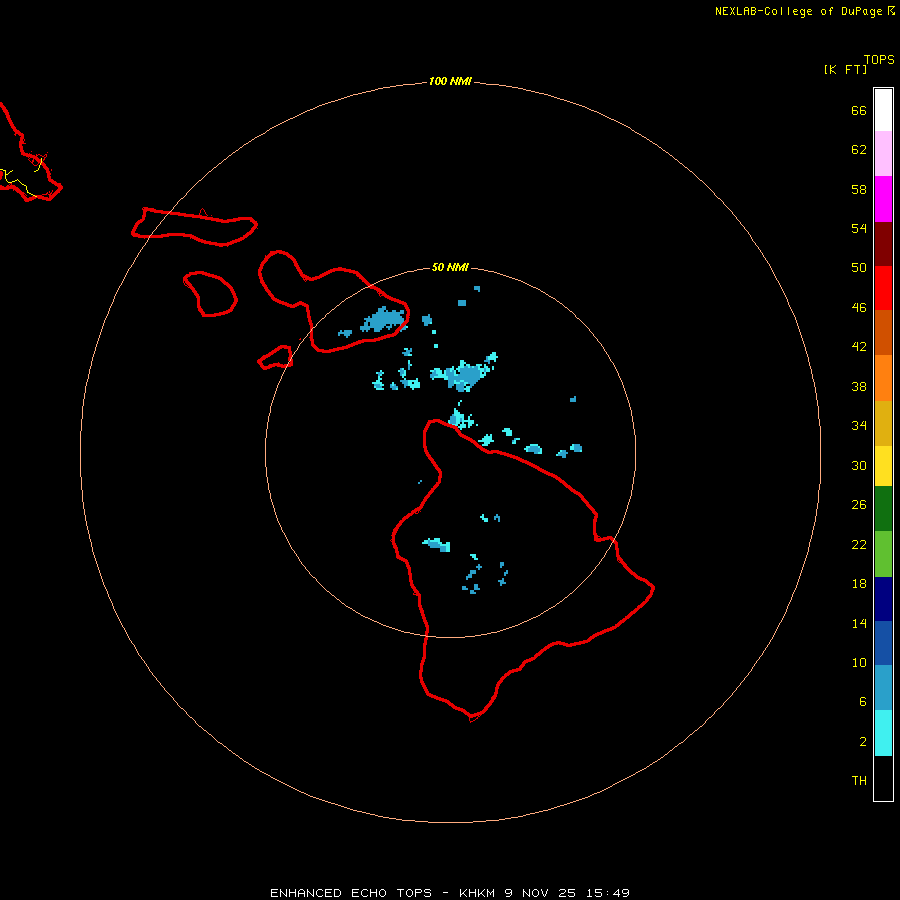Select the dark green legend swatch

pyautogui.click(x=883, y=509)
